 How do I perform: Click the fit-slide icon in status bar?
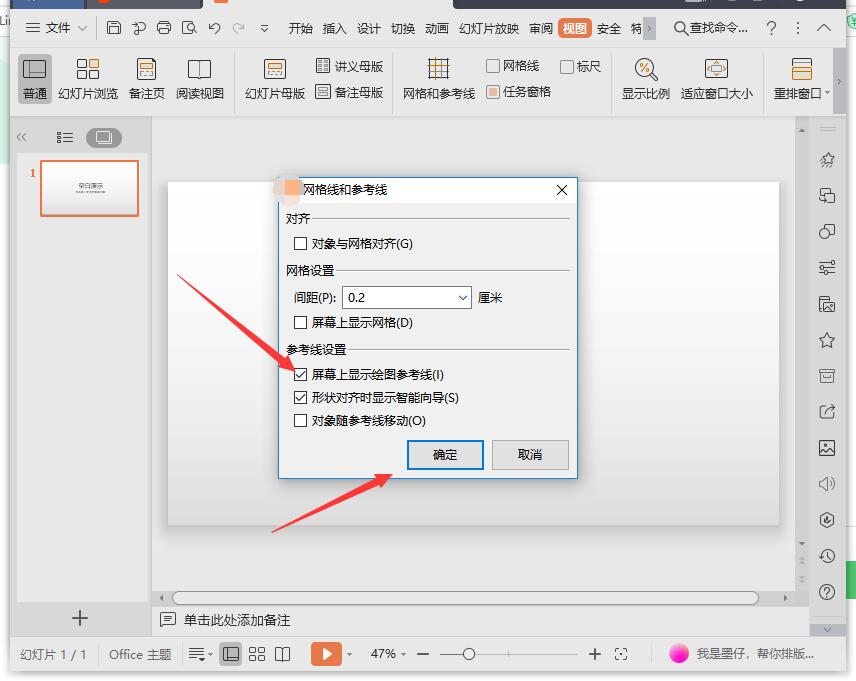coord(621,654)
